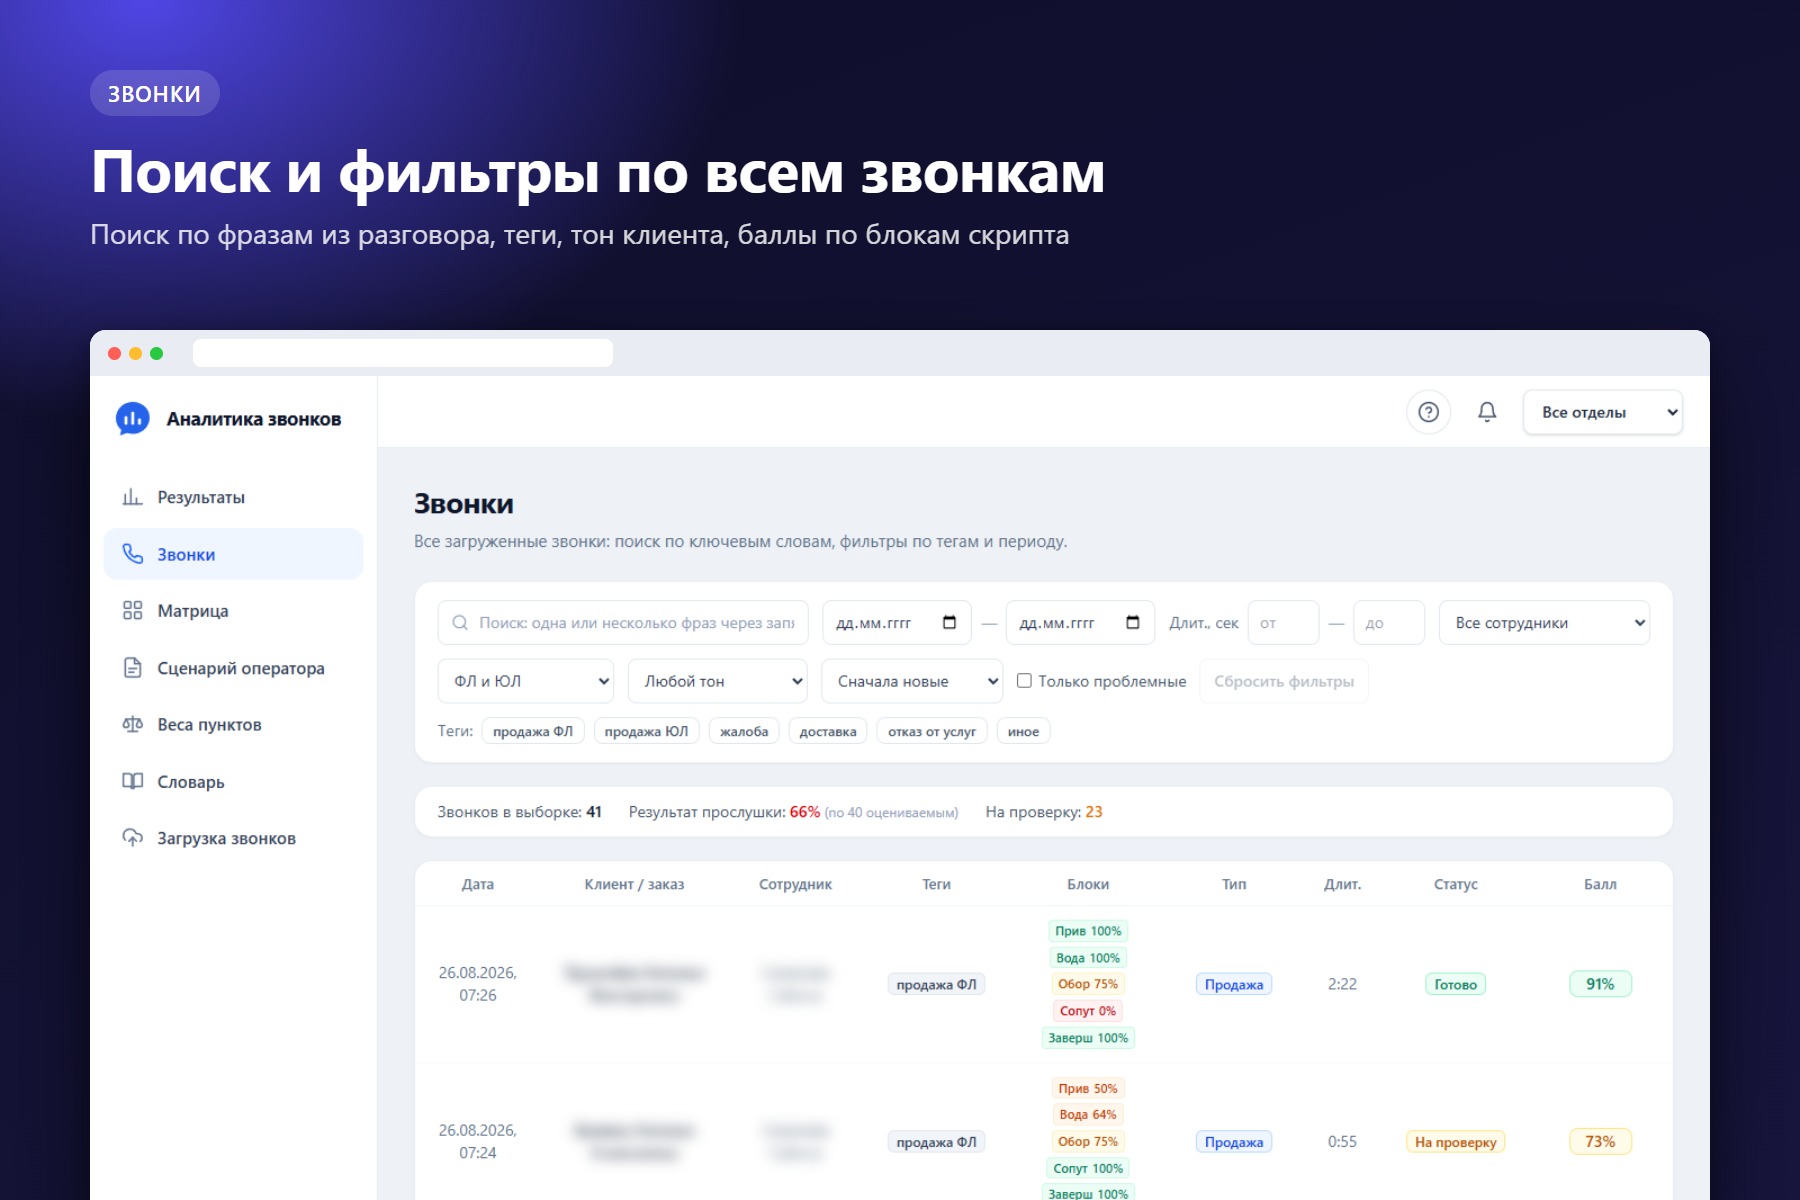The width and height of the screenshot is (1800, 1200).
Task: Click the Загрузка звонков upload icon
Action: pos(132,838)
